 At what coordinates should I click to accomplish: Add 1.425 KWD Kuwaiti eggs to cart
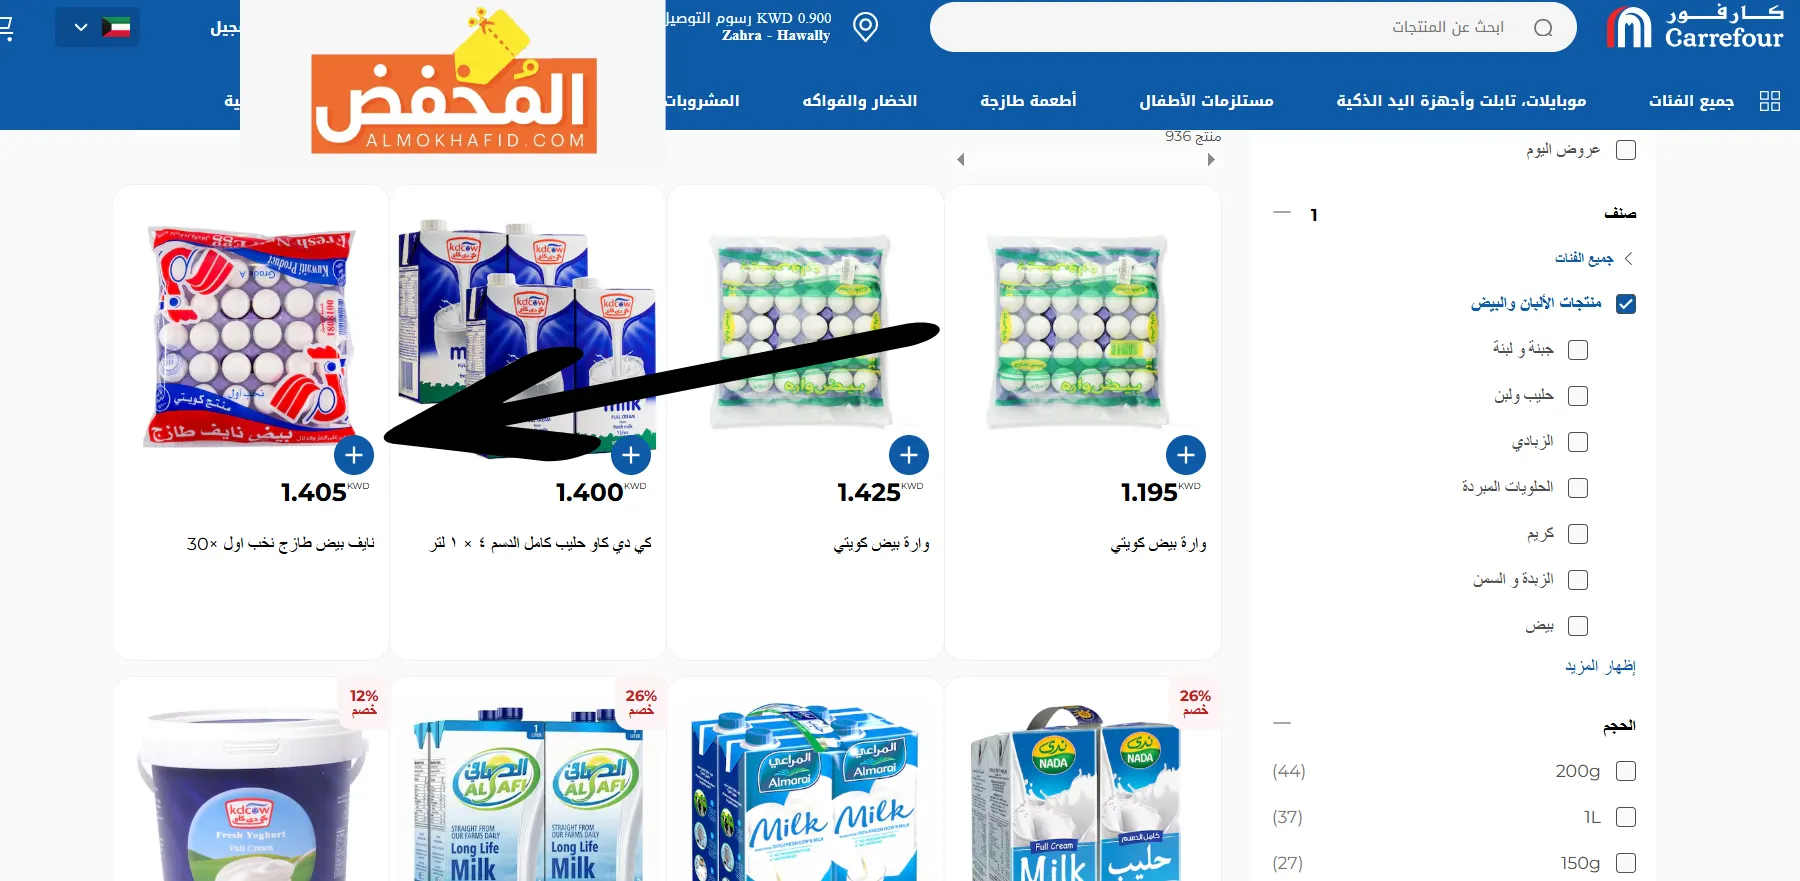908,455
